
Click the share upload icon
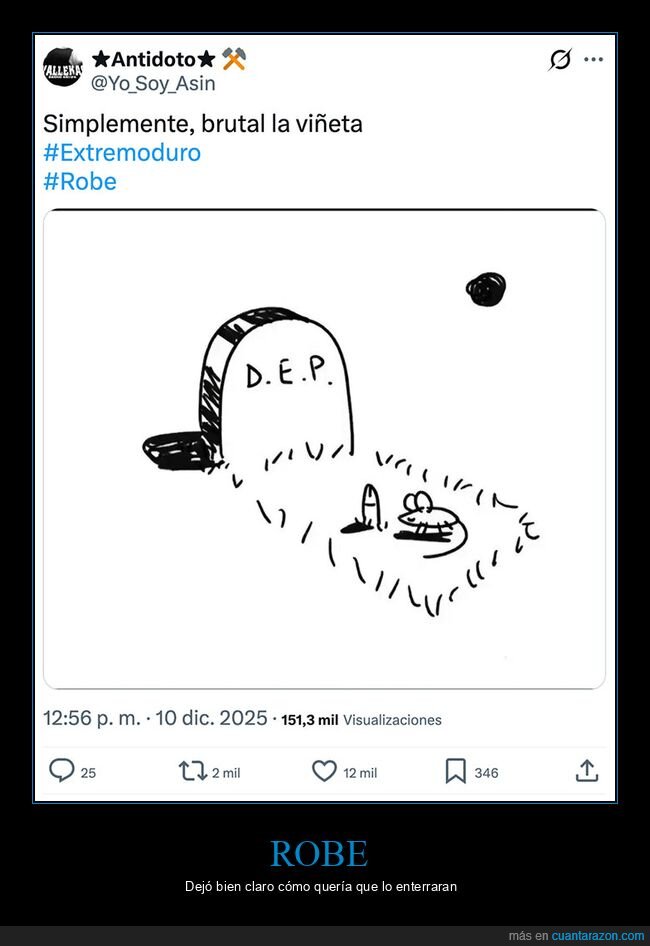(x=587, y=771)
